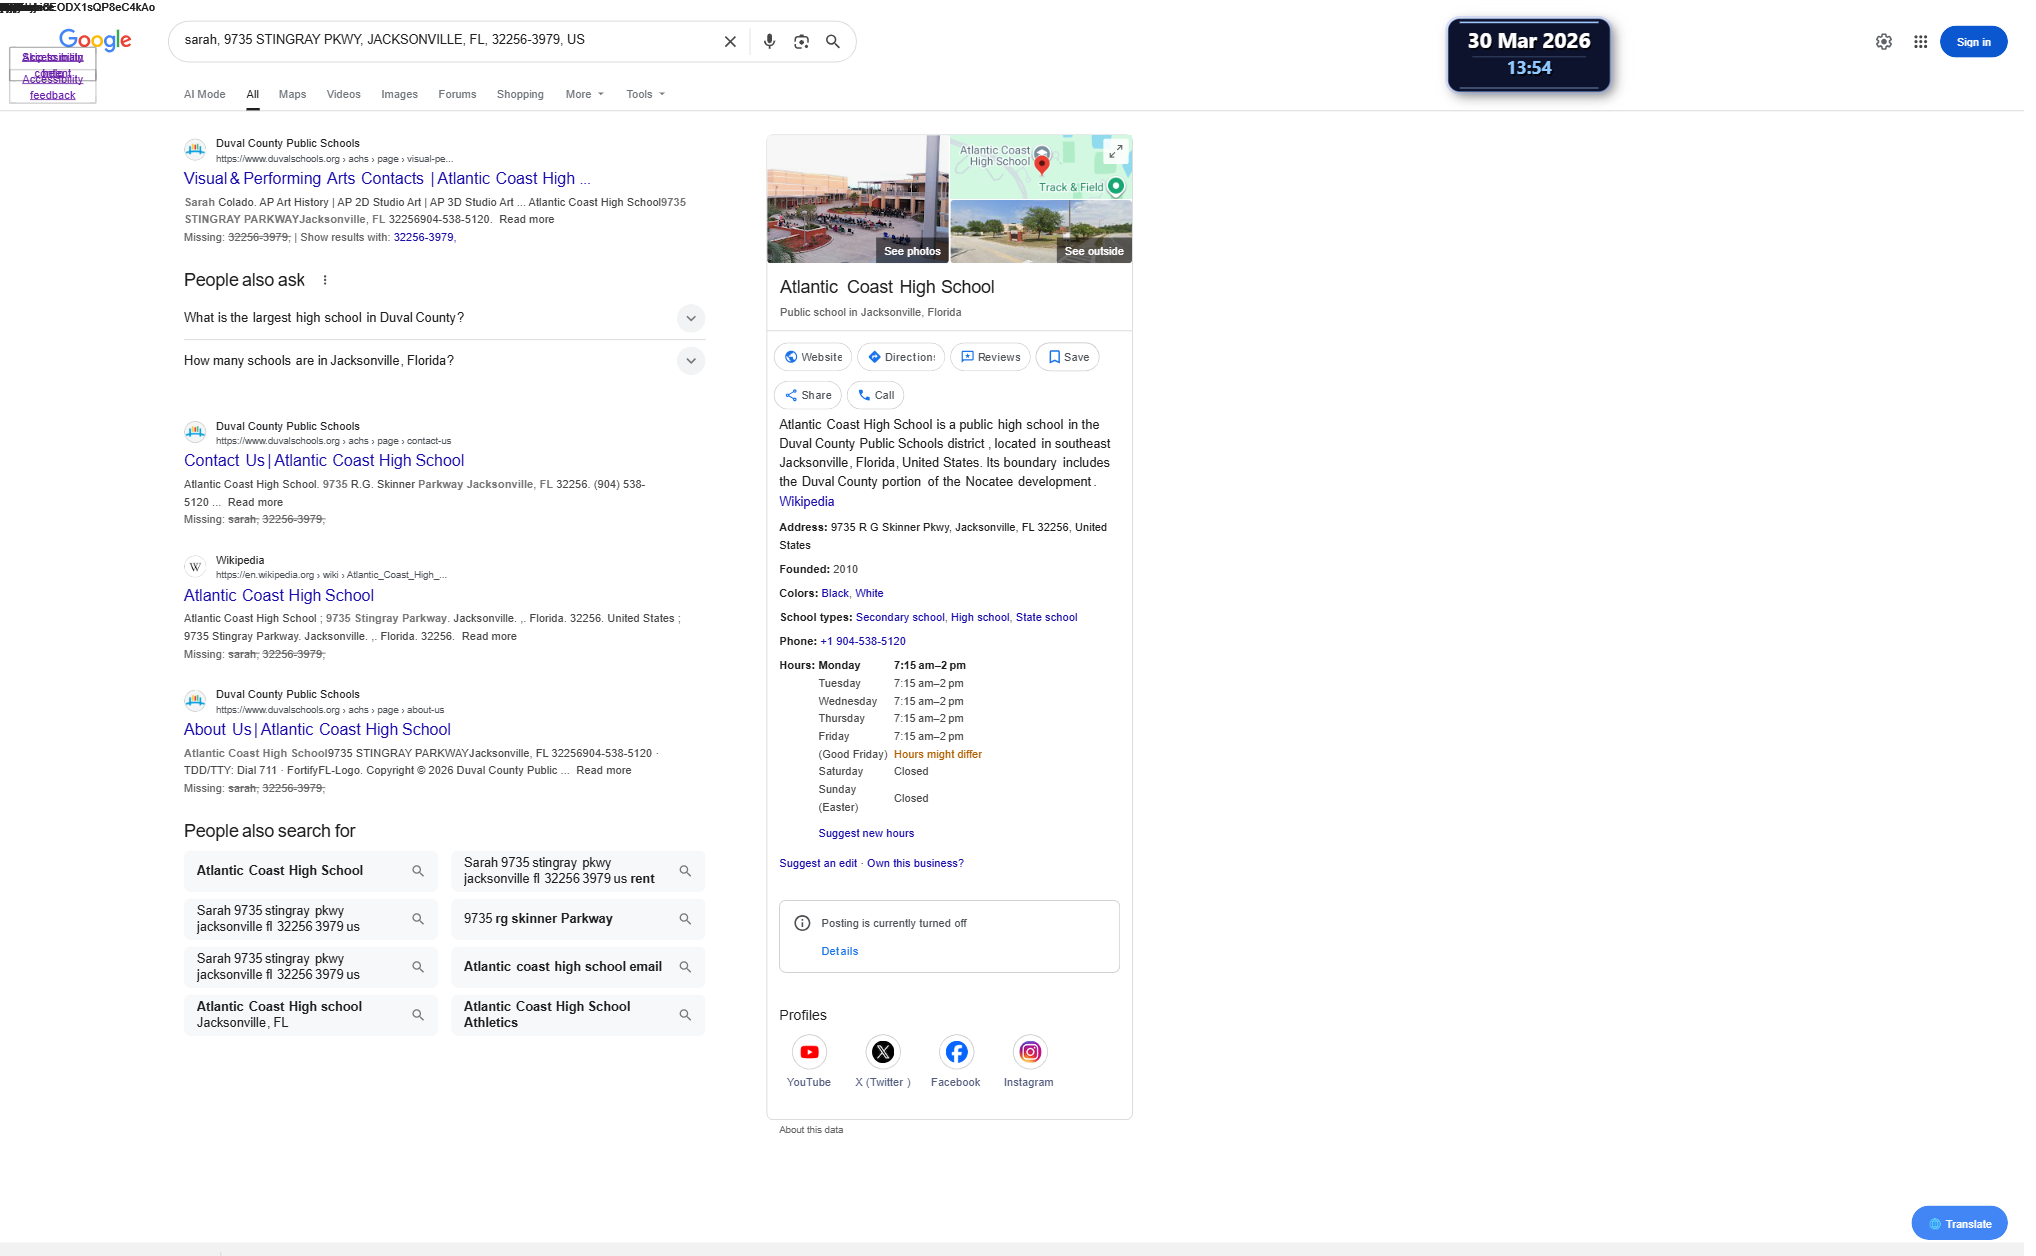Expand largest high school in Duval question
2036x1256 pixels.
[690, 318]
